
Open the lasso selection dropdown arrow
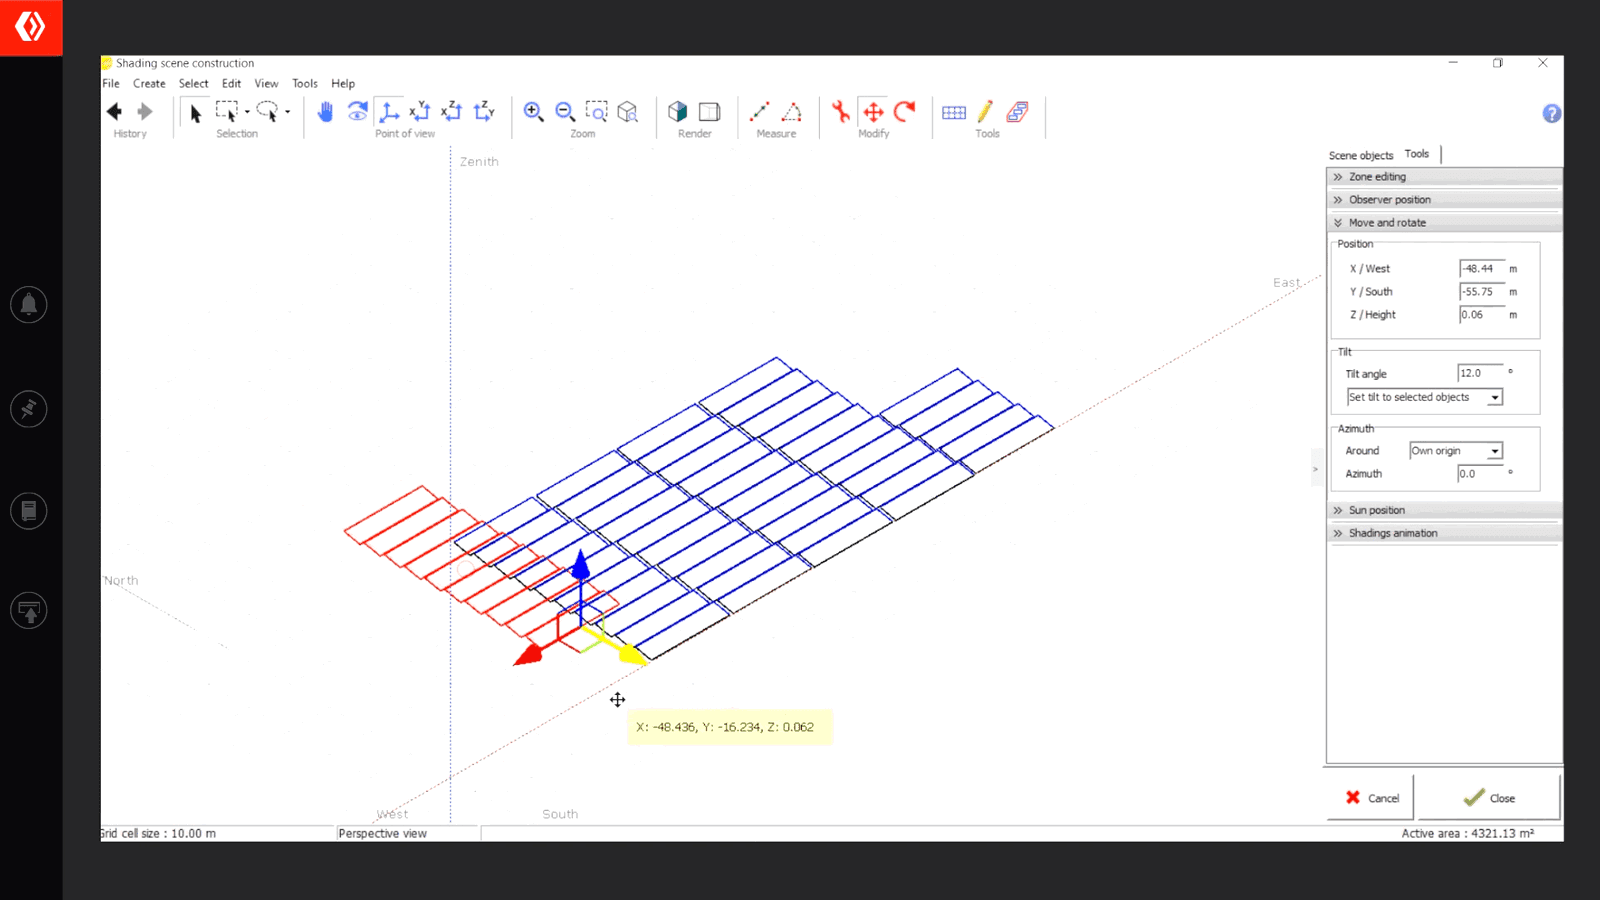[287, 112]
